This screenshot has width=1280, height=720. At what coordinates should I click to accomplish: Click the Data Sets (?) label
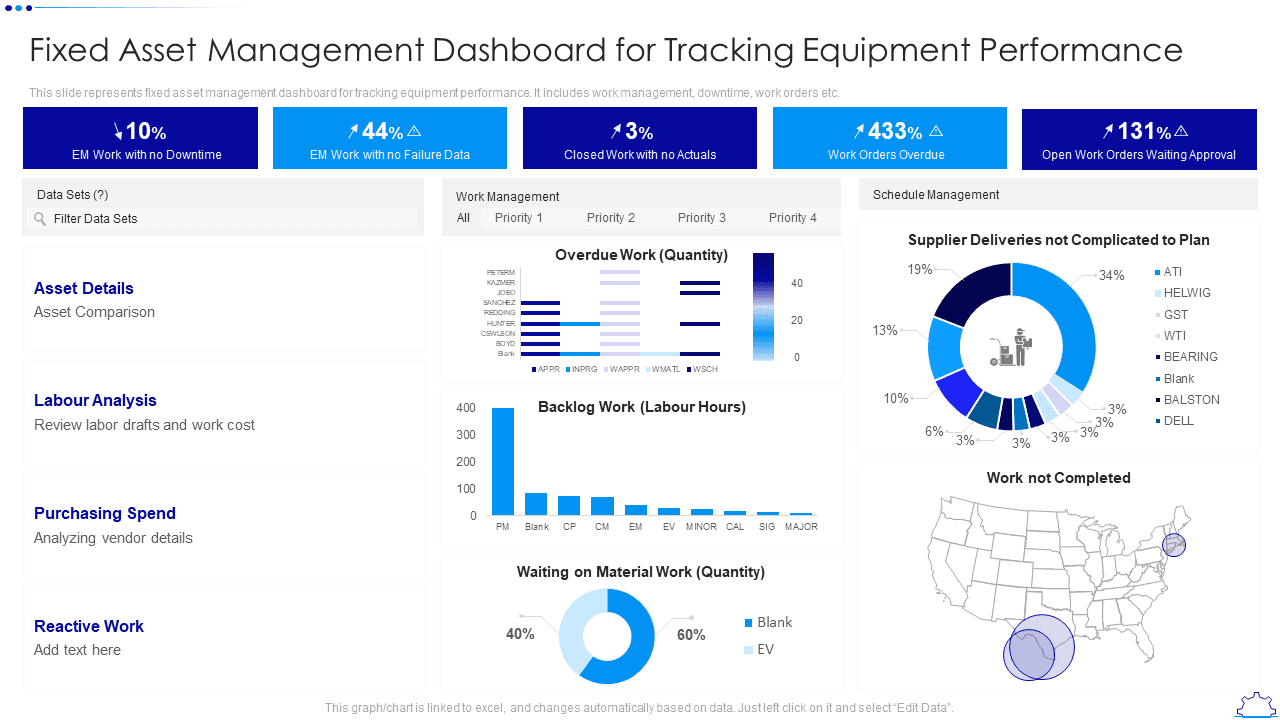73,195
